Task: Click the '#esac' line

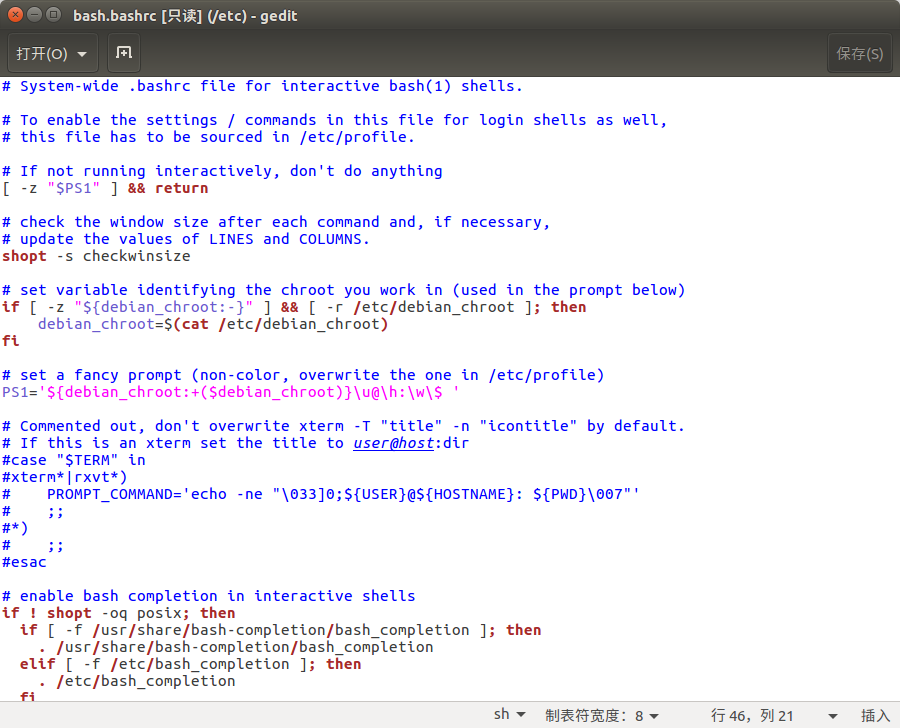Action: 24,562
